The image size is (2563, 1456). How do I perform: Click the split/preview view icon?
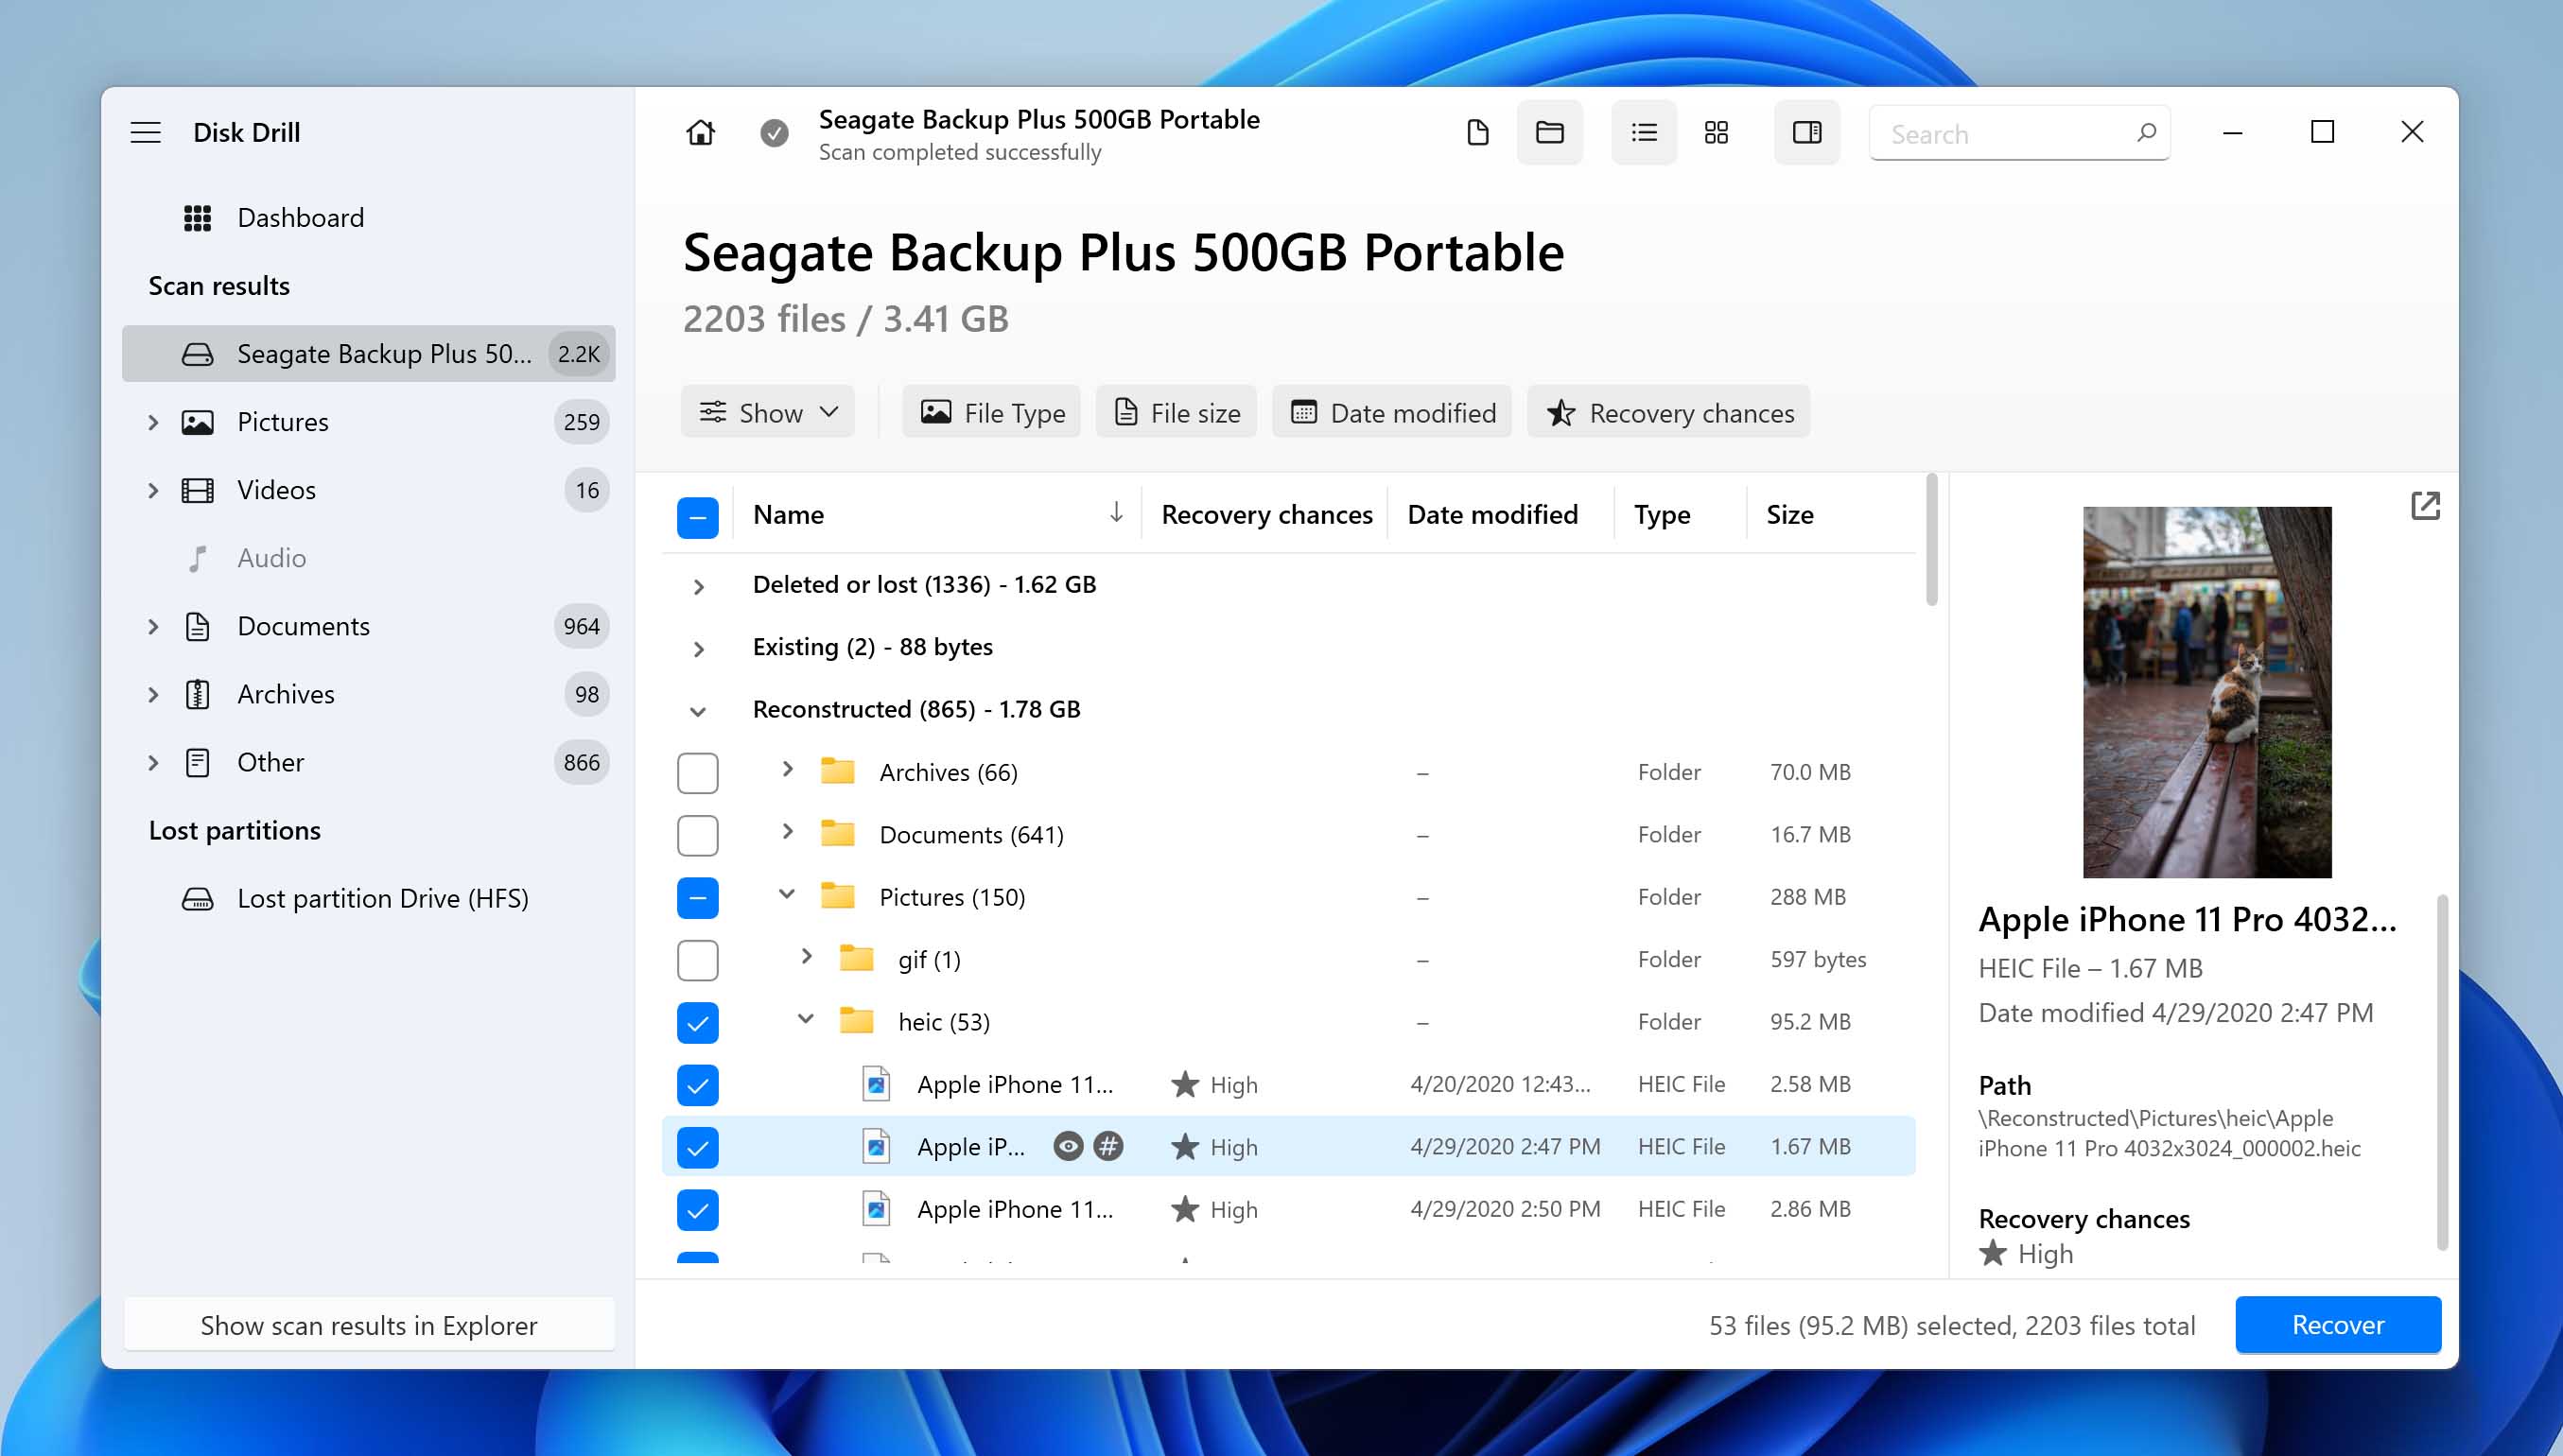pyautogui.click(x=1803, y=132)
